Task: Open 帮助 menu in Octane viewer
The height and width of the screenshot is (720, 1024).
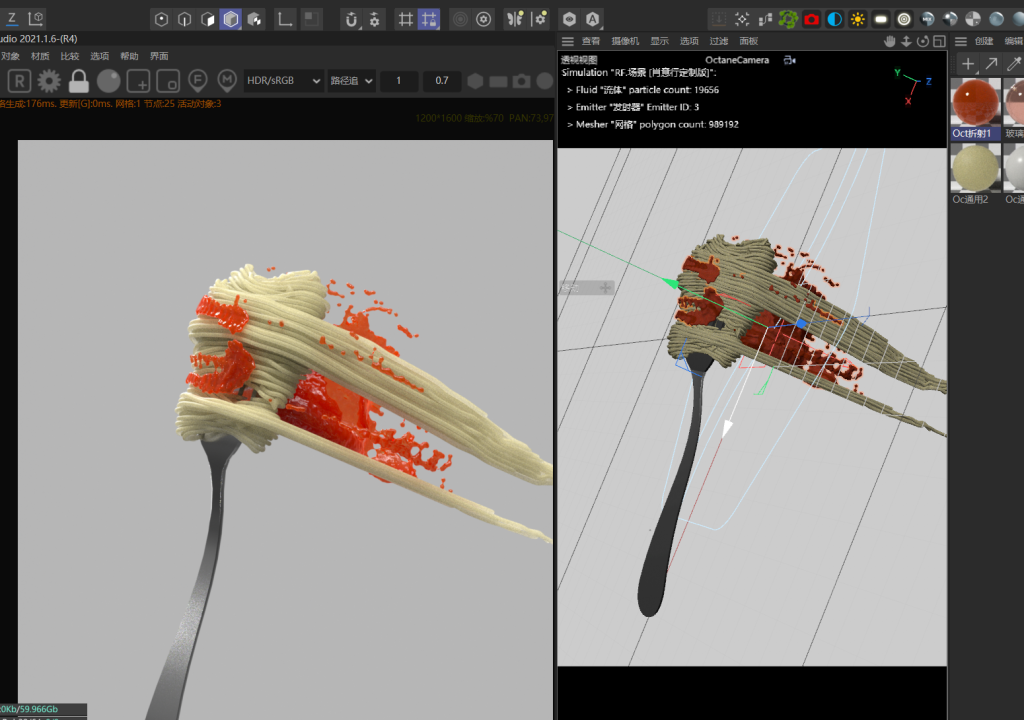Action: click(129, 56)
